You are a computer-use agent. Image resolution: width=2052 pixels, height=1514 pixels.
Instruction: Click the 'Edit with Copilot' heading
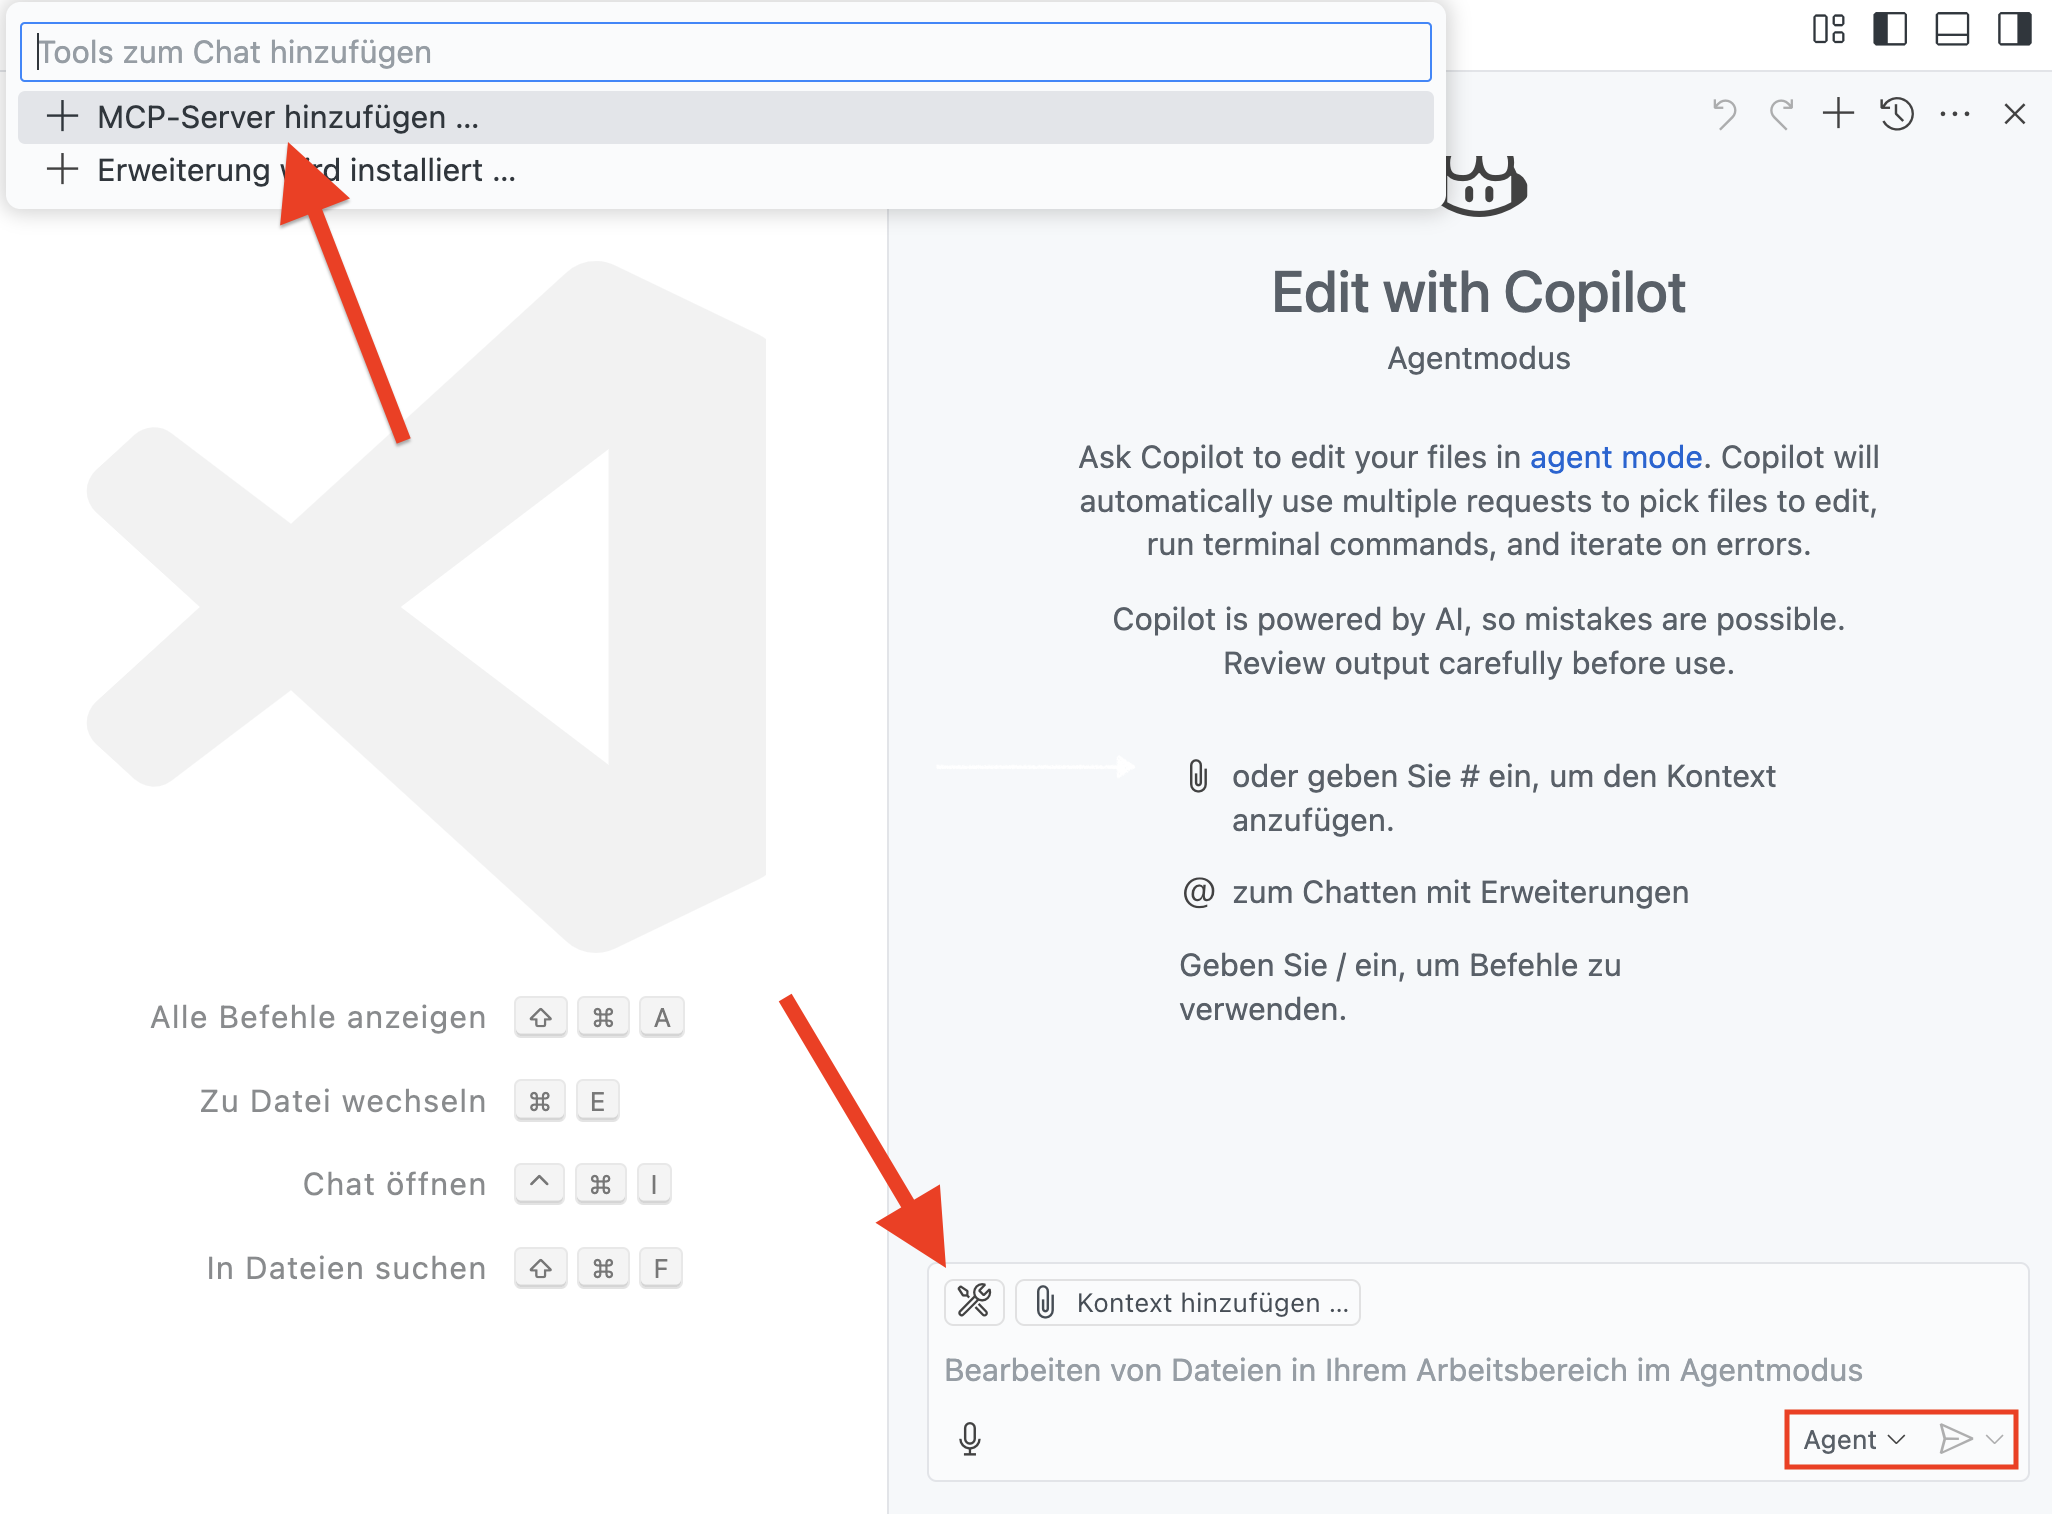1478,293
